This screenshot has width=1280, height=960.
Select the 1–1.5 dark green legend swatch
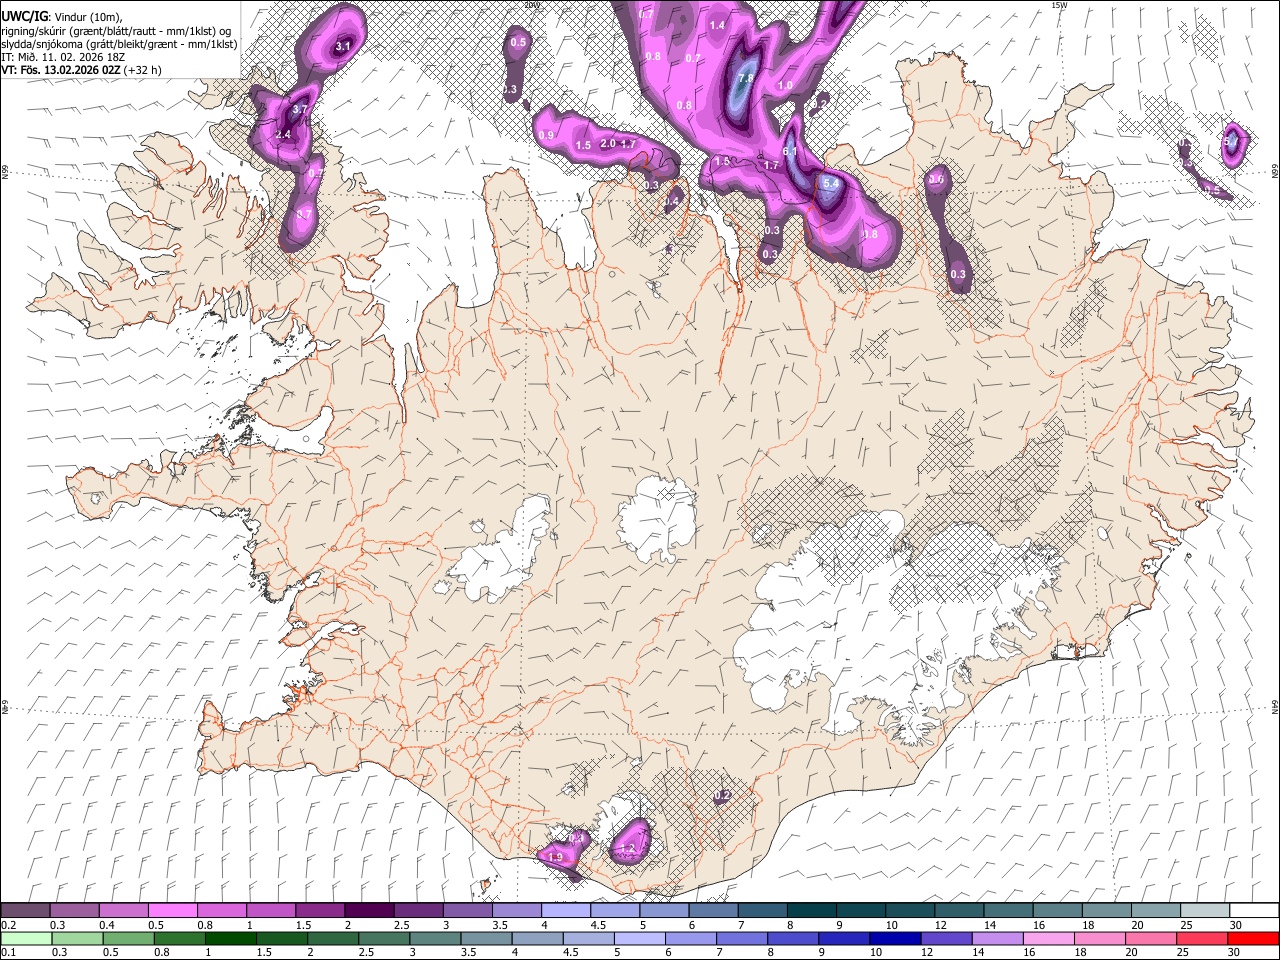(x=231, y=938)
